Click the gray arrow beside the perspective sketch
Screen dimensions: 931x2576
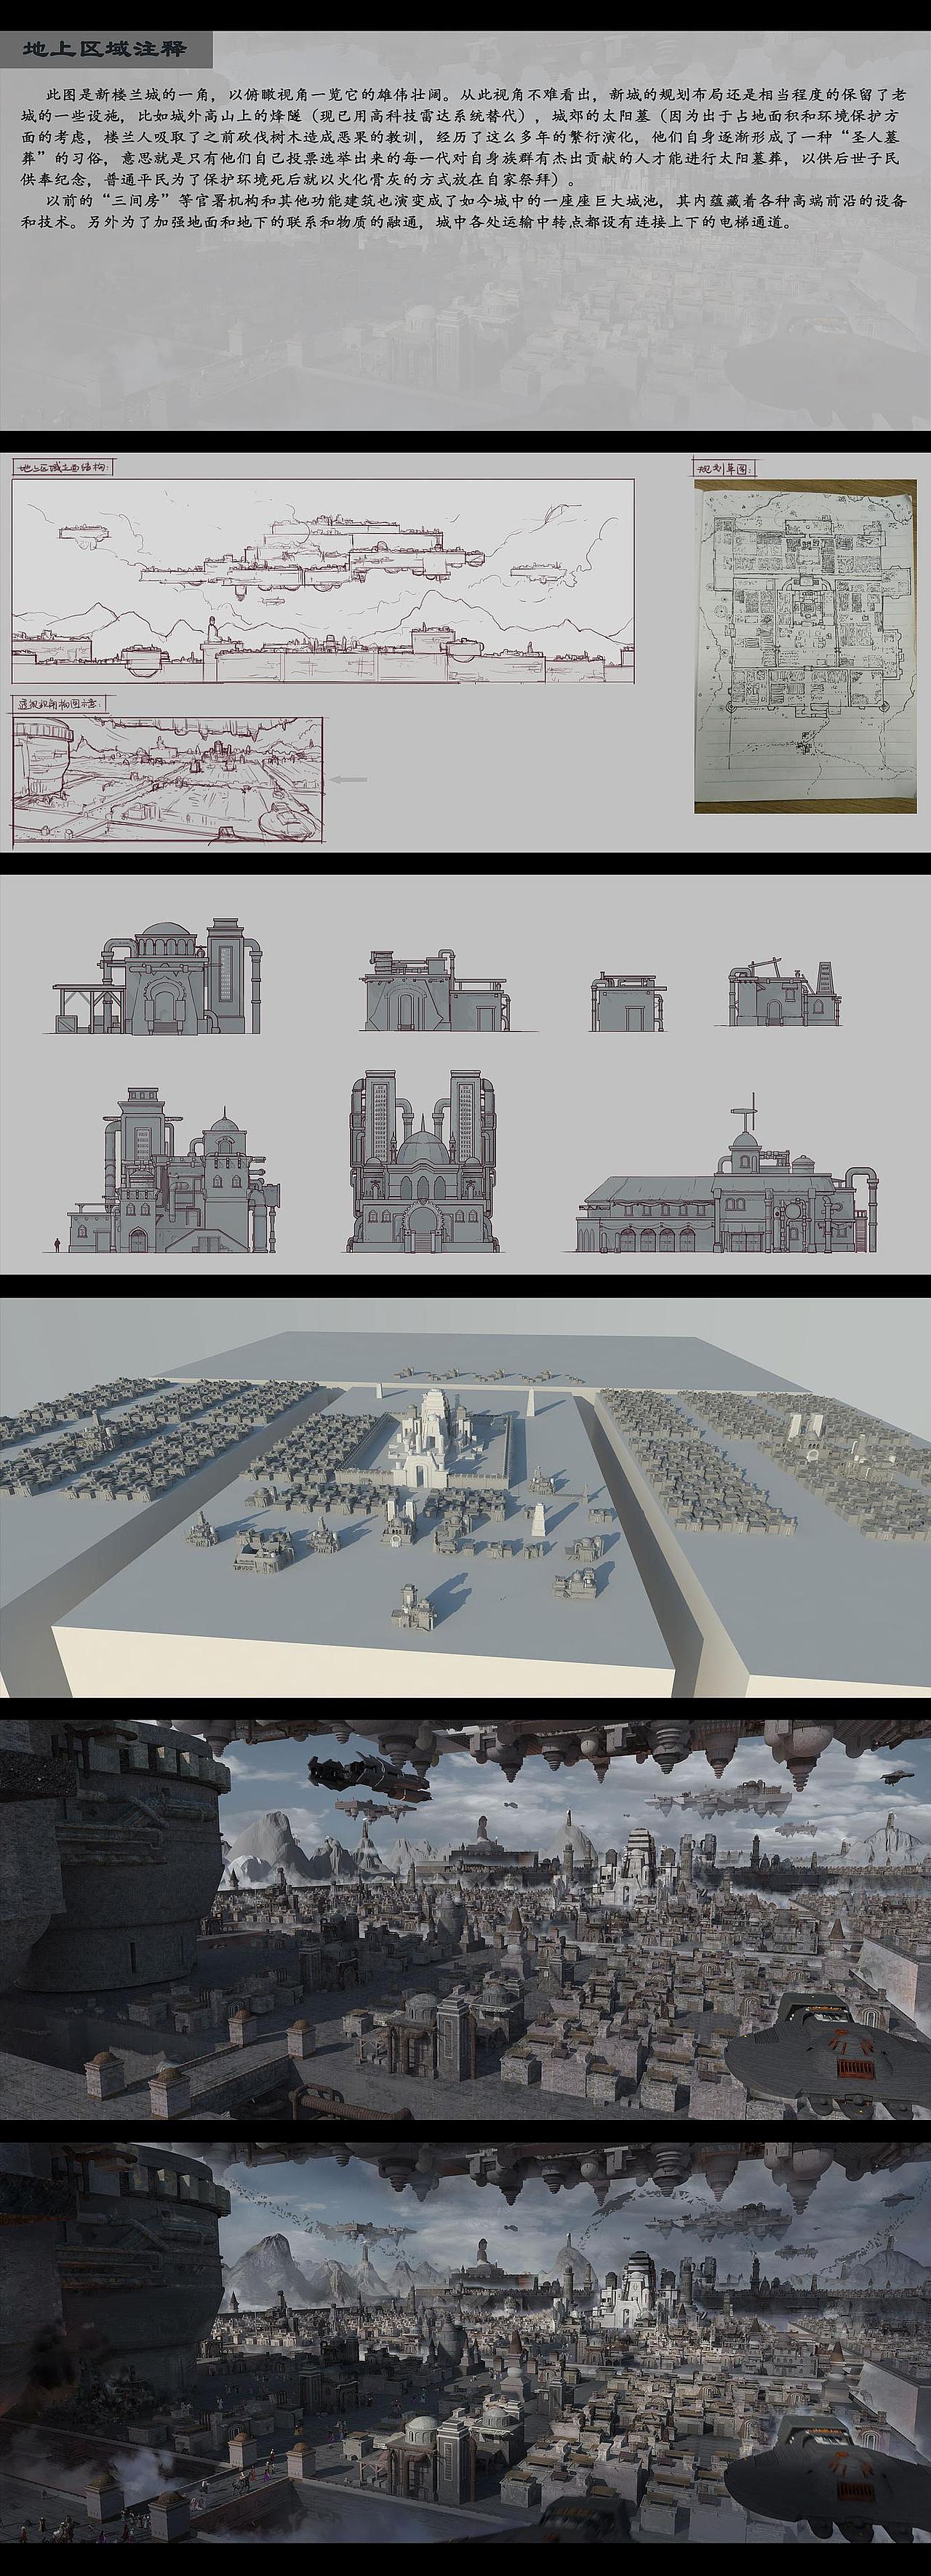coord(349,779)
